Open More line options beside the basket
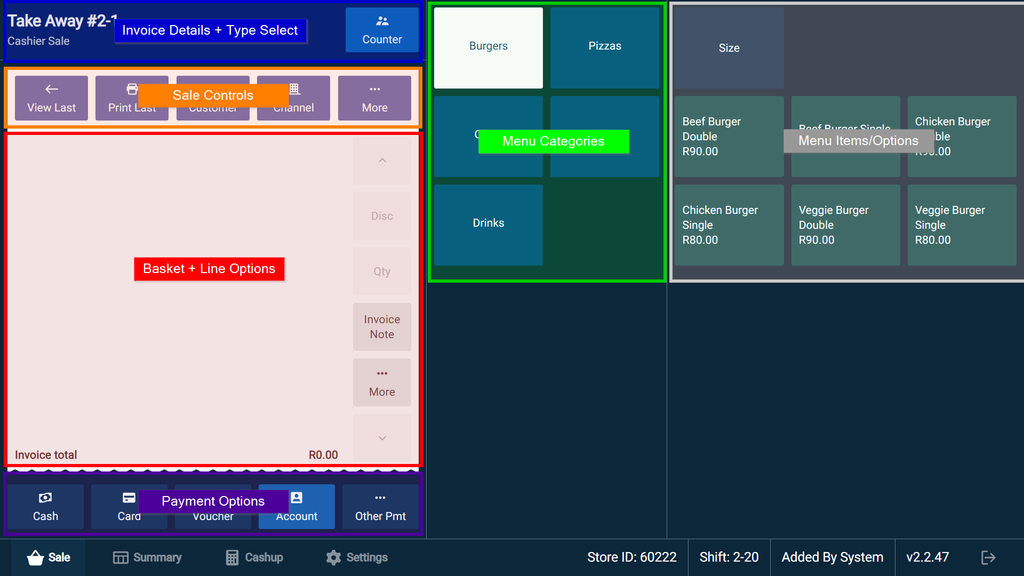The height and width of the screenshot is (576, 1024). (x=382, y=382)
